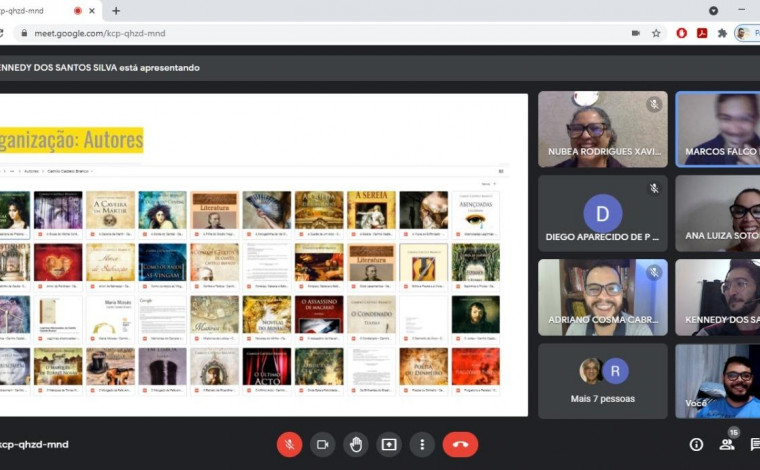Bookmark this page with the star icon
This screenshot has width=760, height=470.
click(x=656, y=33)
